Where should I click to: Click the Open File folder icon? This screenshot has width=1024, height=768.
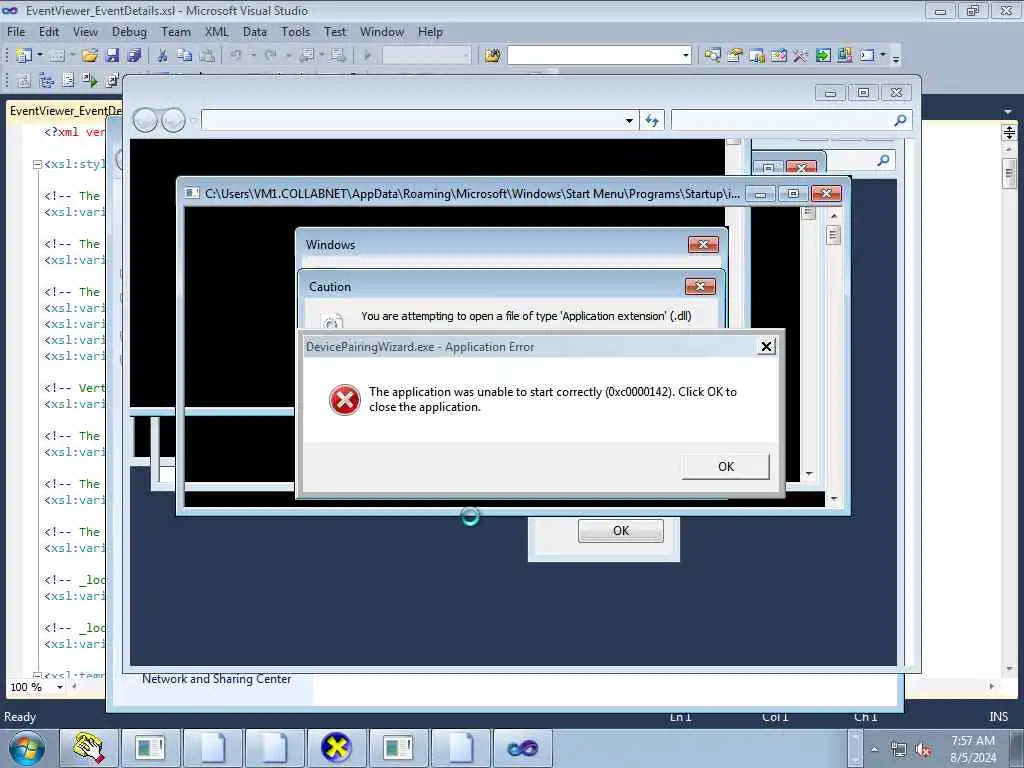pyautogui.click(x=89, y=56)
